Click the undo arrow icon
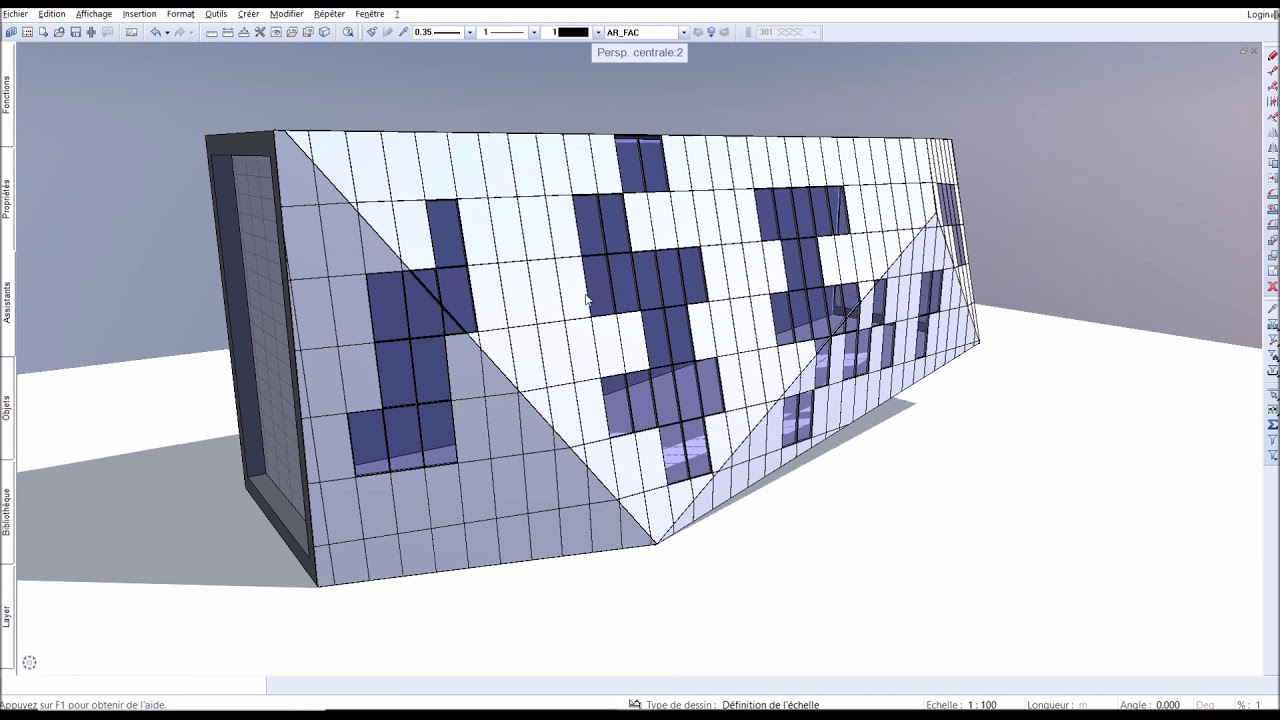 [x=155, y=32]
